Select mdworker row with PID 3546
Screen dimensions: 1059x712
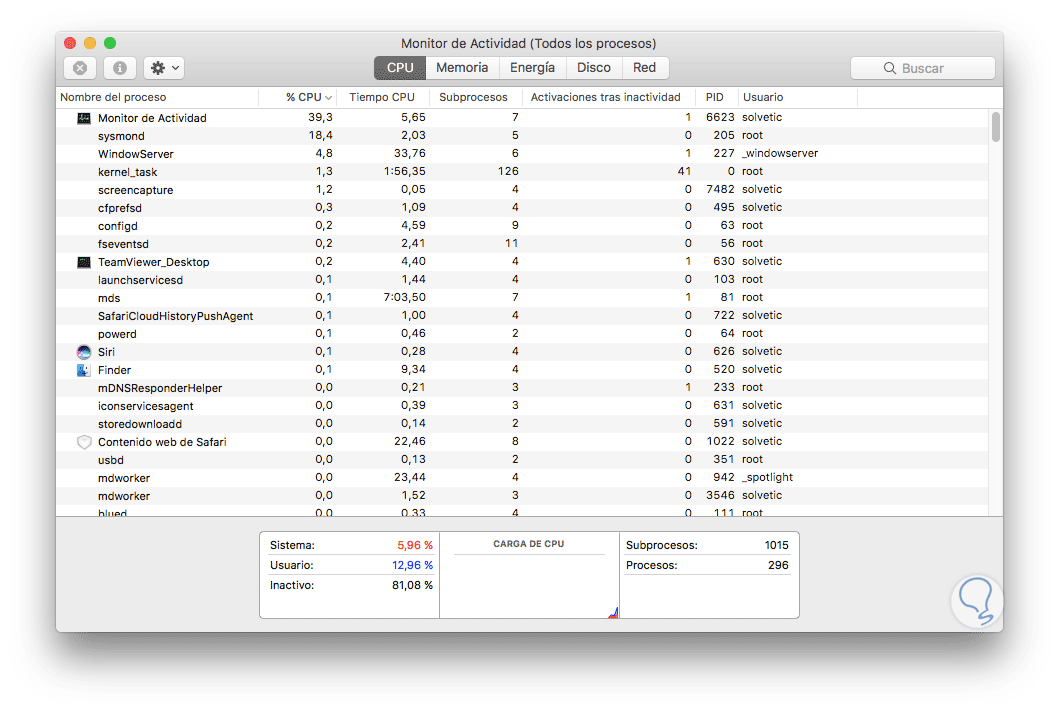(522, 496)
